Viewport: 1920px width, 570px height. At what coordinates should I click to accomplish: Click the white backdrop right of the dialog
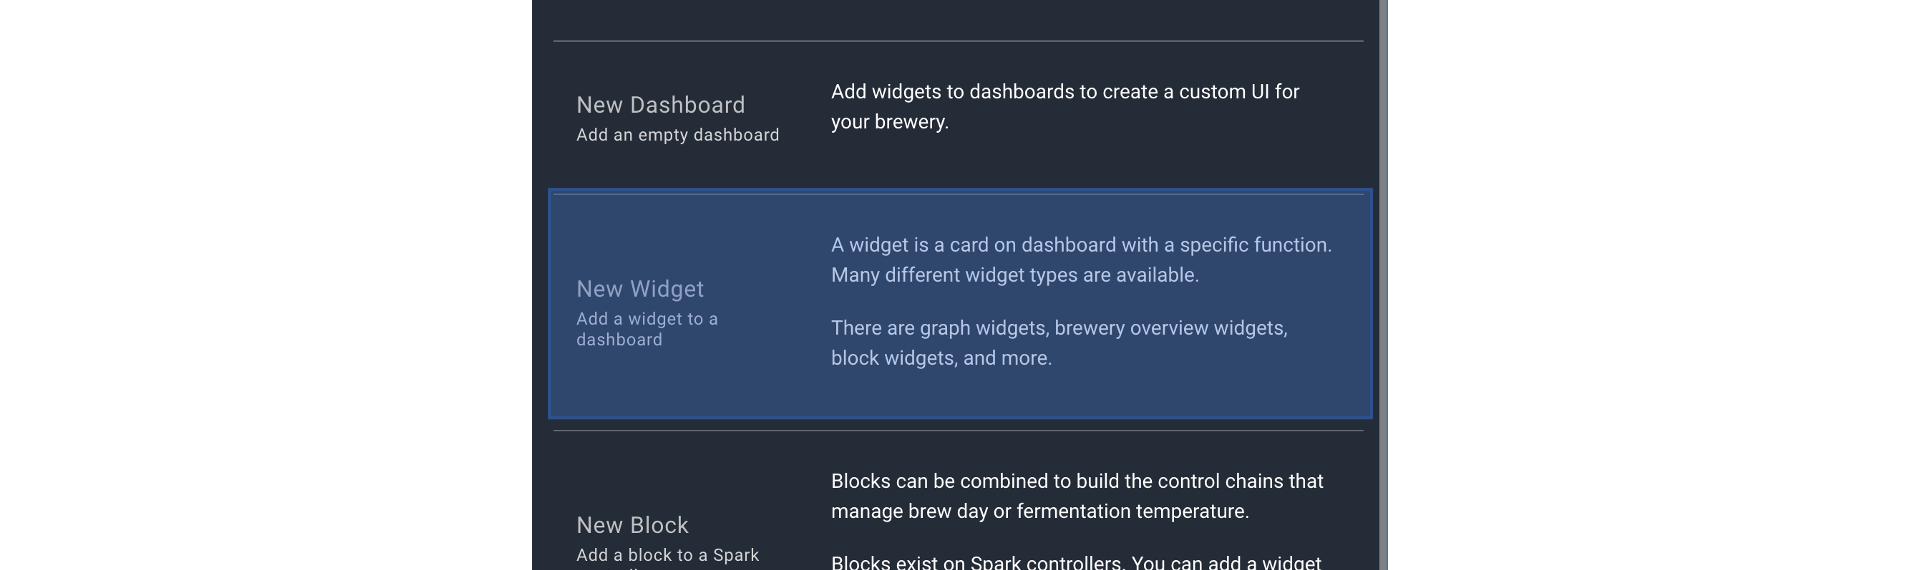(1650, 285)
